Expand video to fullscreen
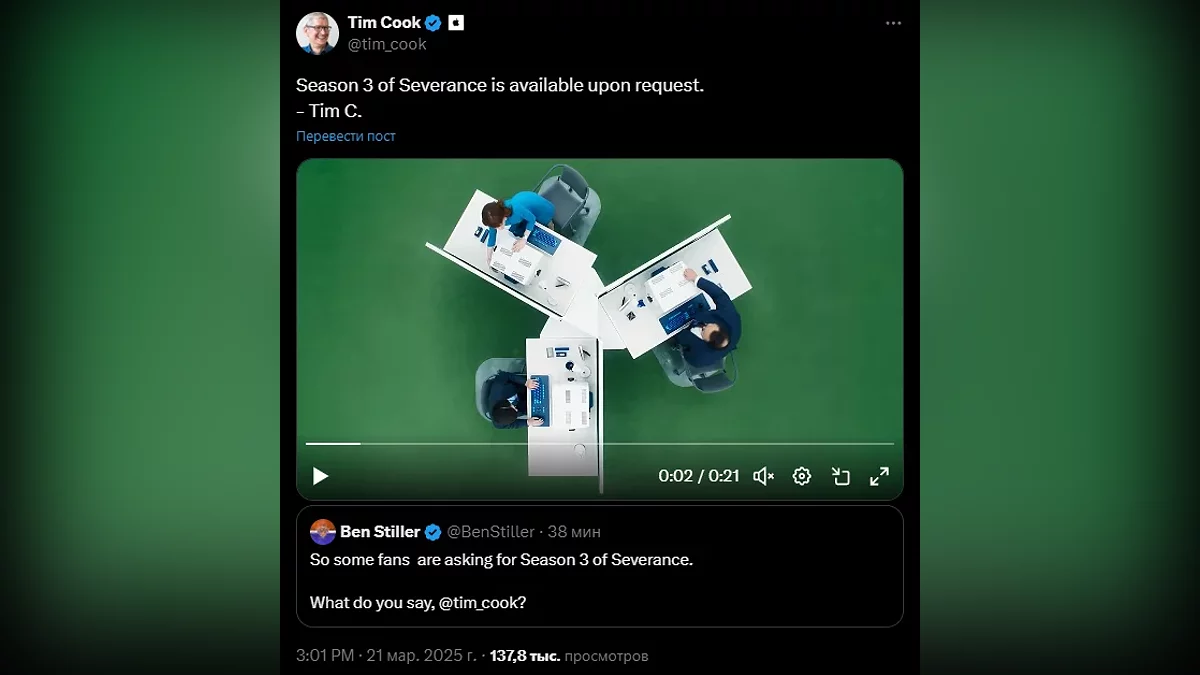 click(879, 476)
